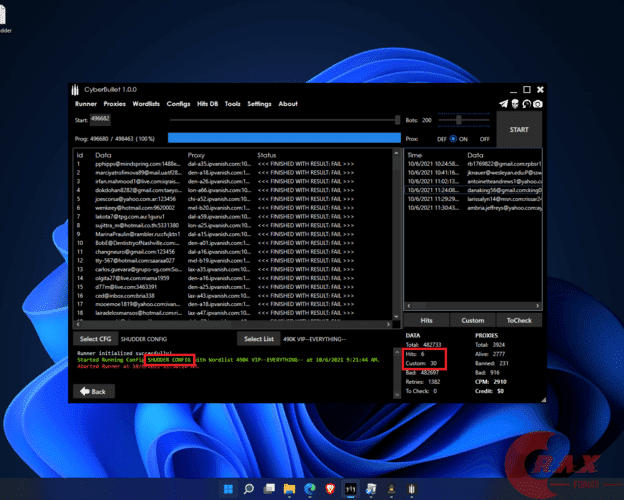624x500 pixels.
Task: Click the CyberBullet logo in the title bar
Action: tap(75, 90)
